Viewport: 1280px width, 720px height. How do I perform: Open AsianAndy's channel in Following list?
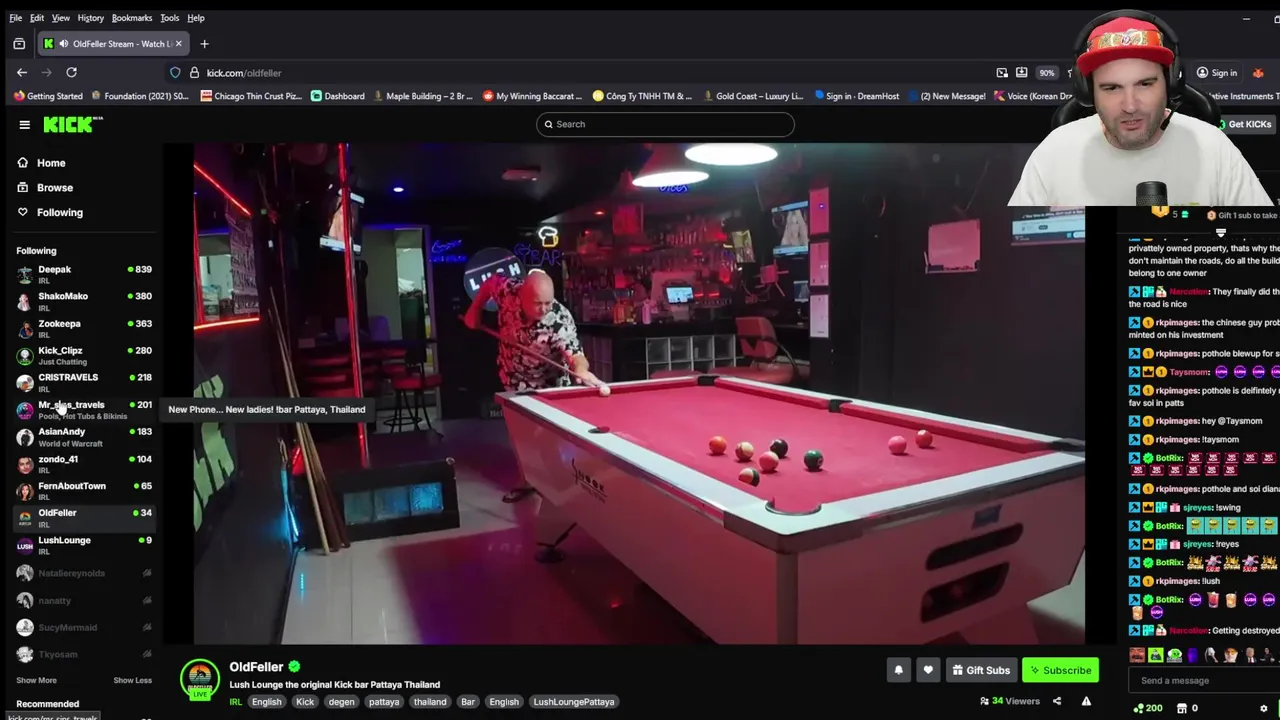84,436
